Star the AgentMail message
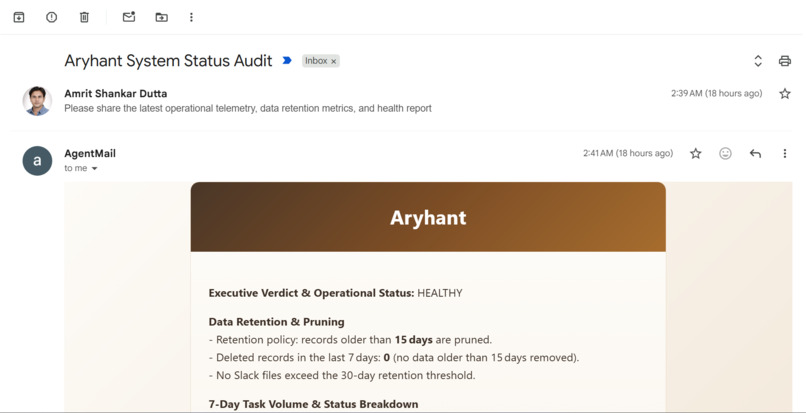 point(695,153)
